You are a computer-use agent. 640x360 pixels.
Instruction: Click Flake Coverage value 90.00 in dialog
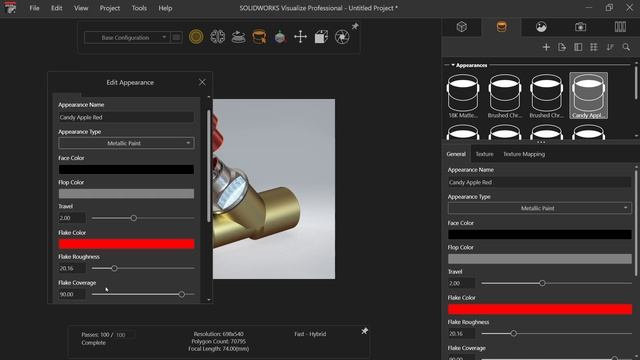coord(72,294)
